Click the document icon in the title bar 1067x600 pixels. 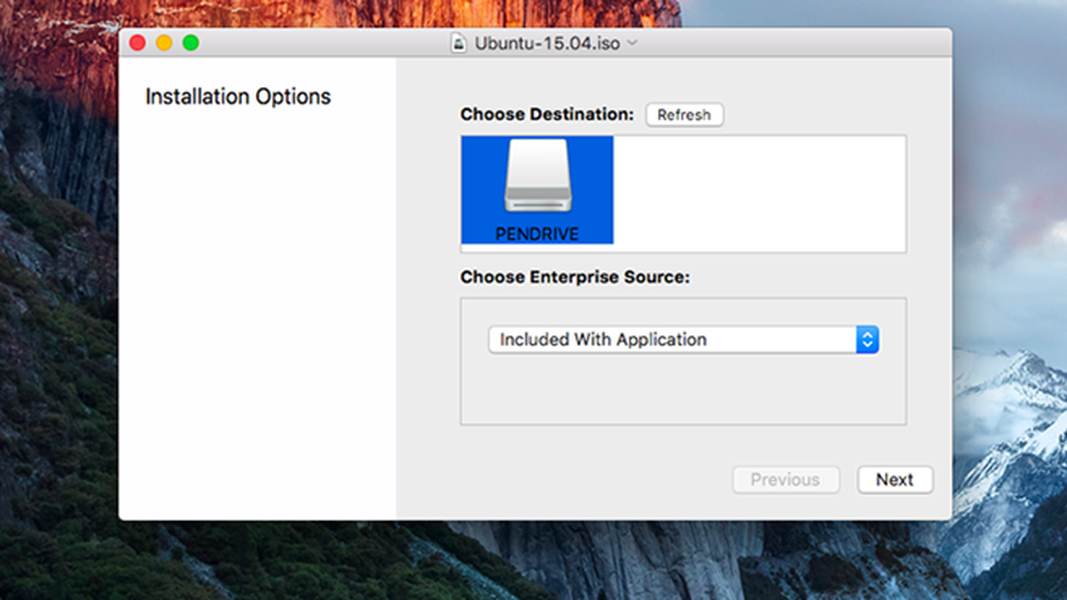pos(459,43)
